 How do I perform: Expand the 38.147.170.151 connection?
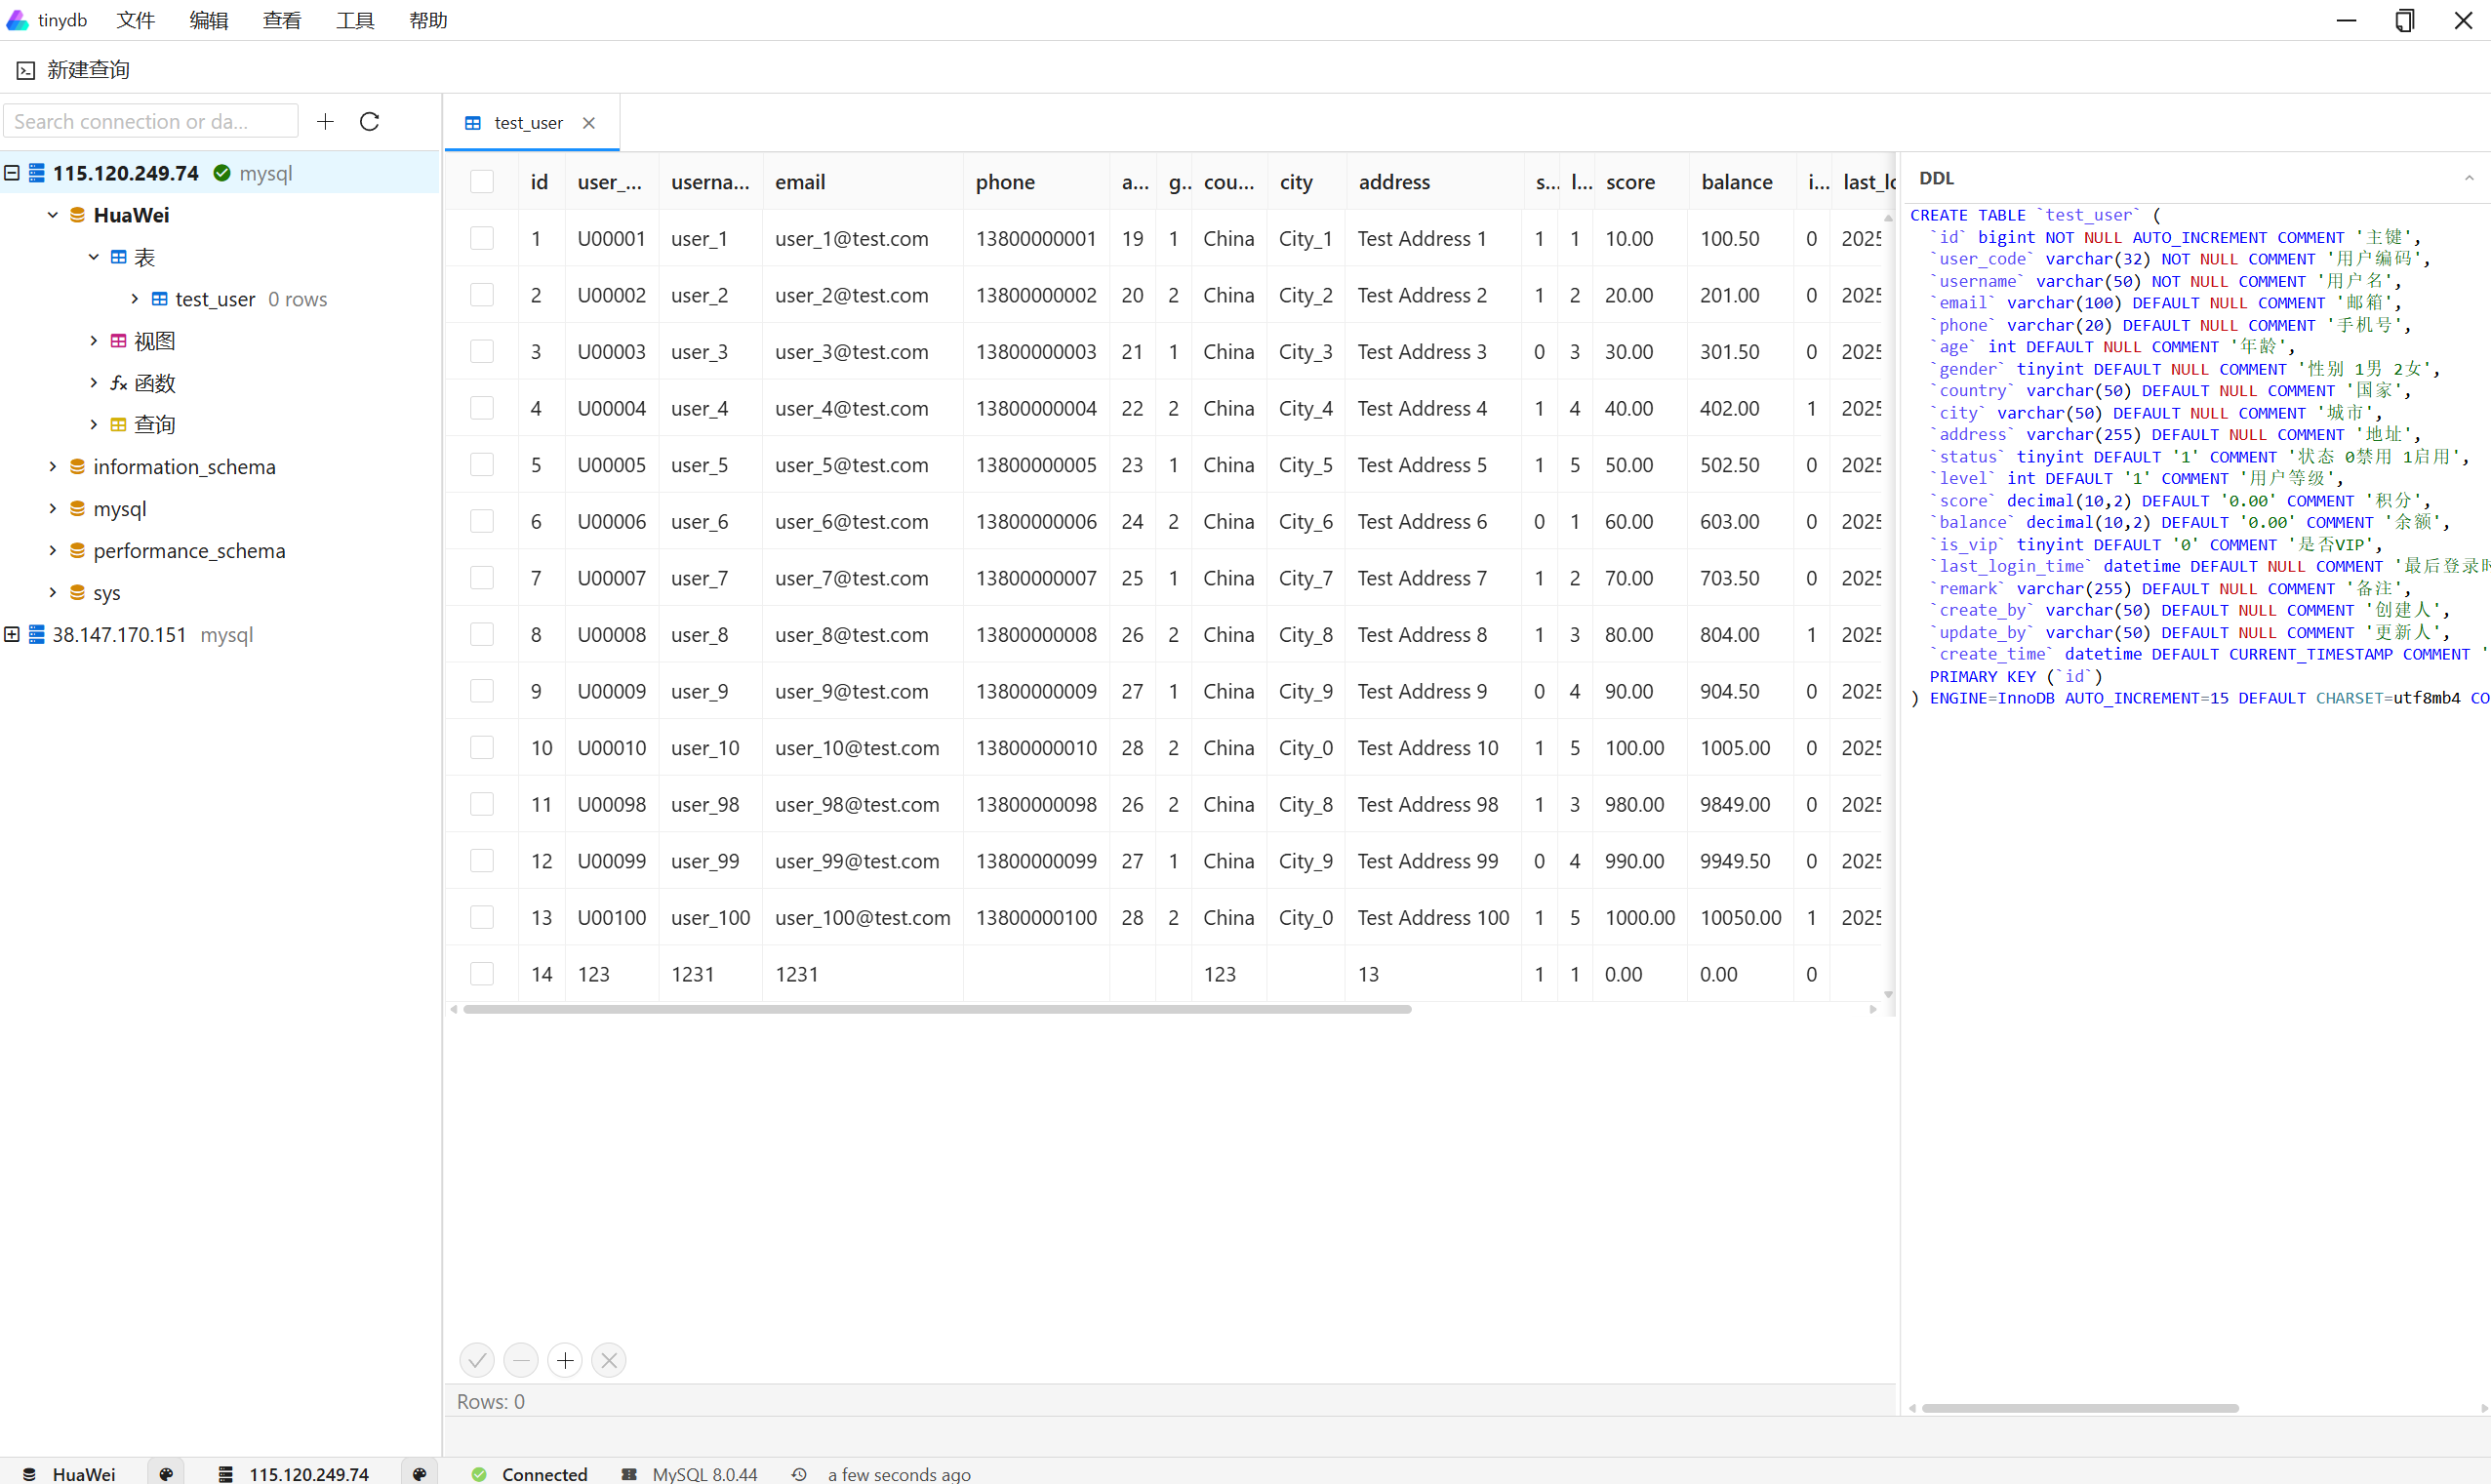(12, 635)
